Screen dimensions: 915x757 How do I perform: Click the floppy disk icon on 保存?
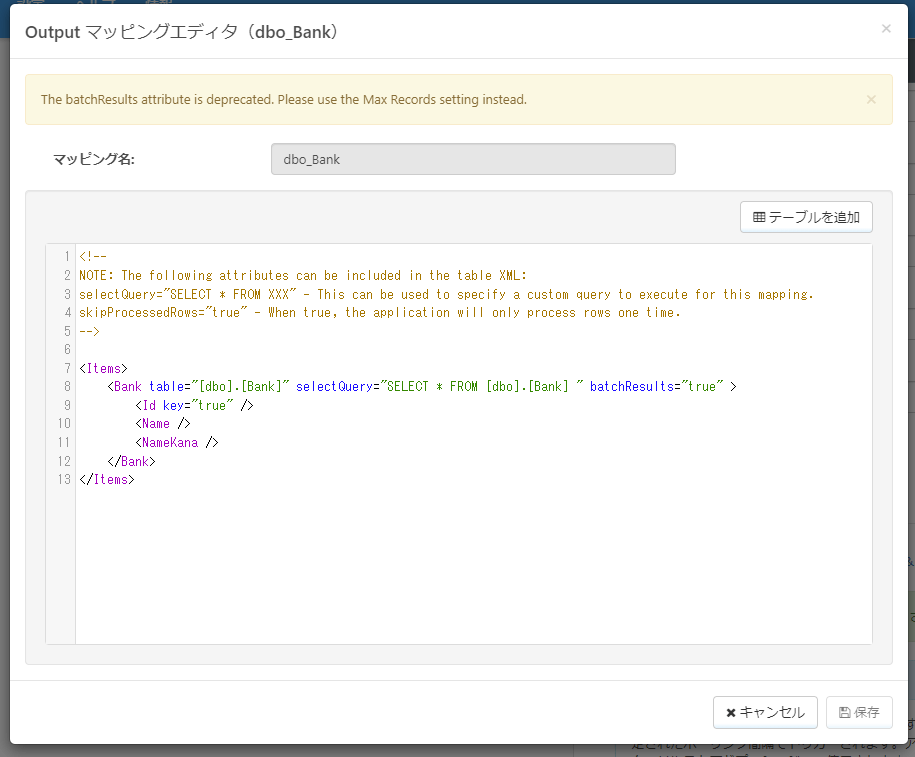(x=844, y=713)
